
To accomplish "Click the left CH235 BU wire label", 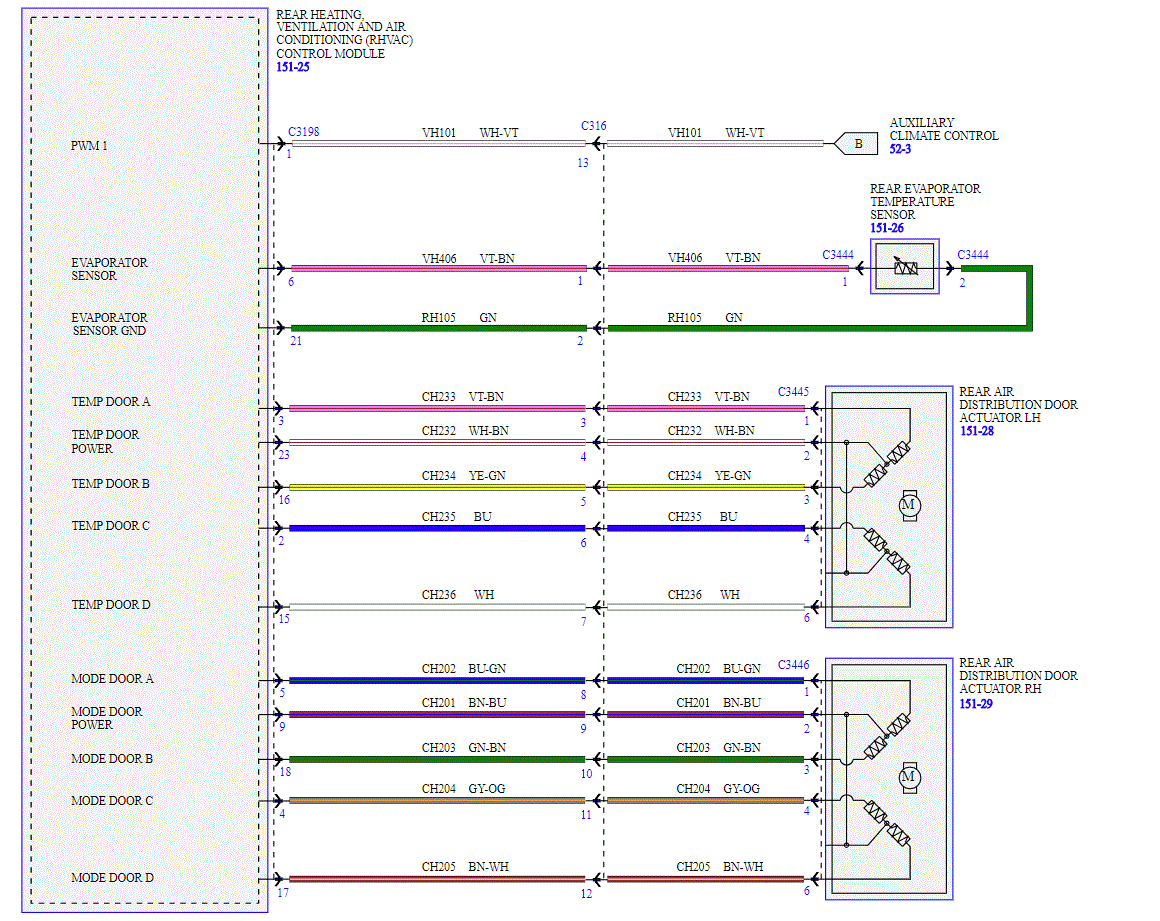I will (x=456, y=516).
